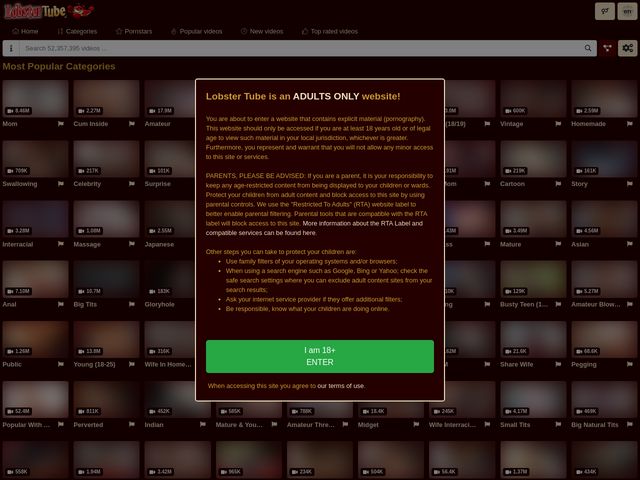Open the Vintage category label
This screenshot has width=640, height=480.
(511, 124)
